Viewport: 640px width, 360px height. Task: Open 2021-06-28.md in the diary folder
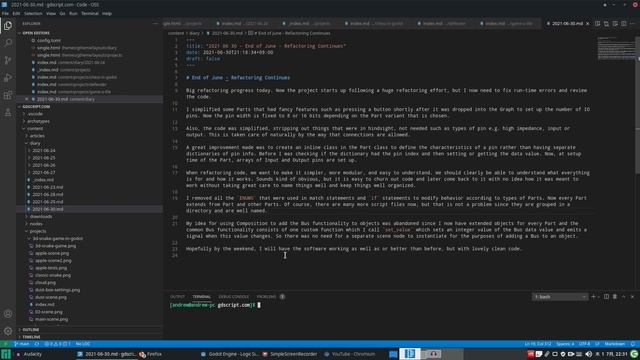(48, 194)
